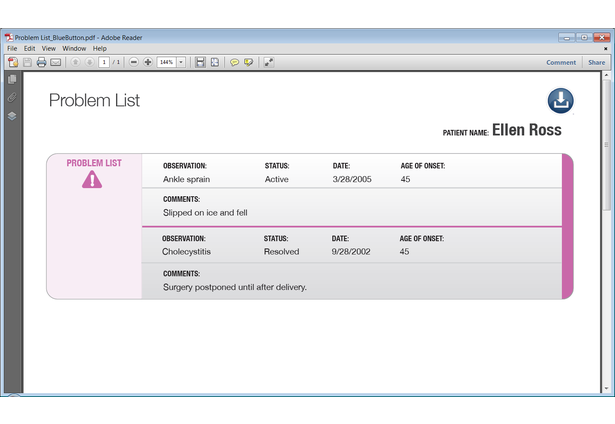Close the Adobe Reader window
Viewport: 615px width, 424px height.
pyautogui.click(x=601, y=38)
